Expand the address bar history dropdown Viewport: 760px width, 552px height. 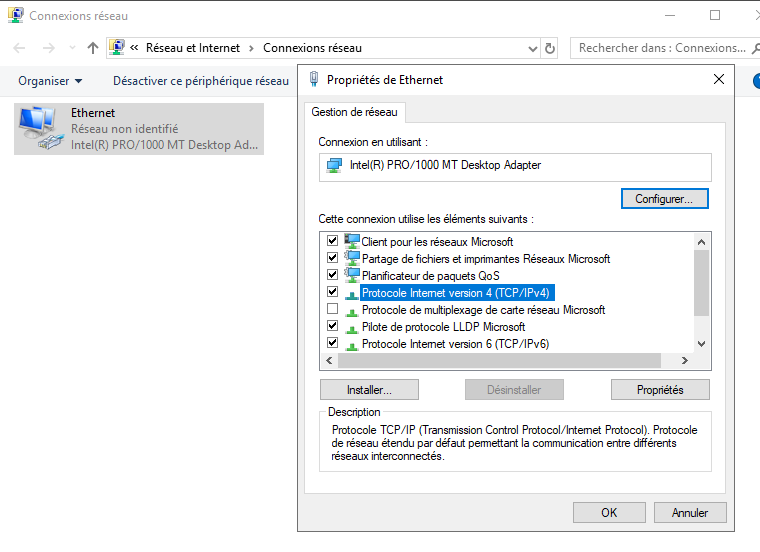click(x=531, y=48)
